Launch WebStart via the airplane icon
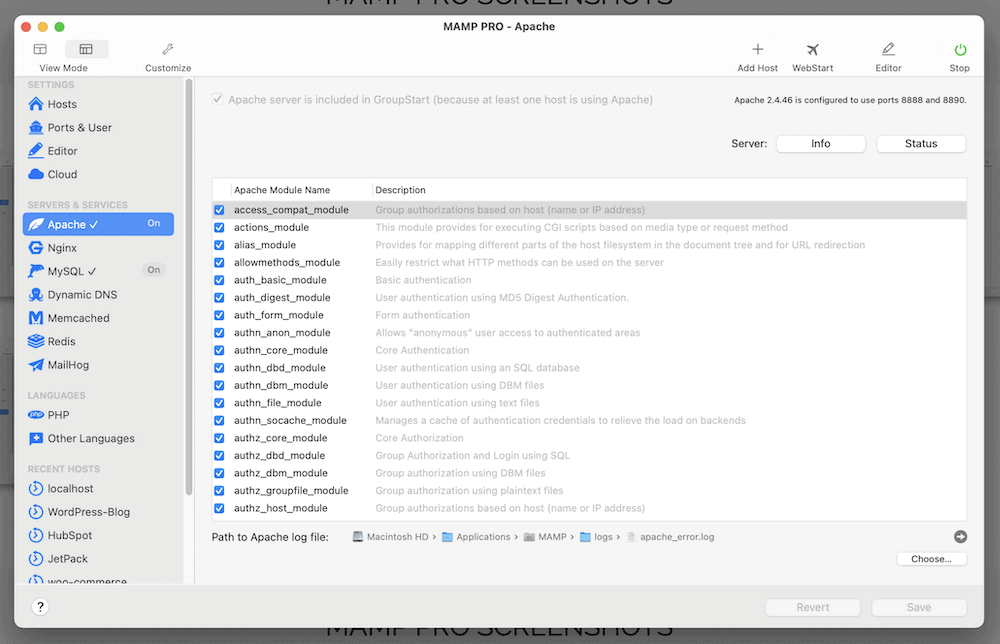Image resolution: width=1000 pixels, height=644 pixels. point(812,50)
